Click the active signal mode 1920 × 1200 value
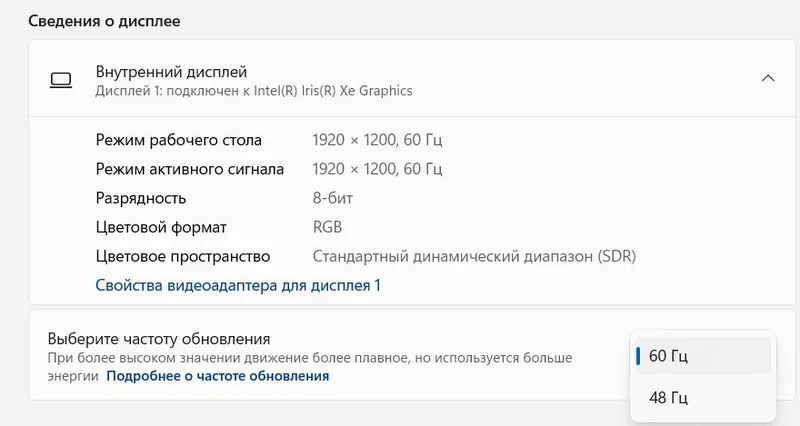Image resolution: width=800 pixels, height=426 pixels. [x=377, y=169]
